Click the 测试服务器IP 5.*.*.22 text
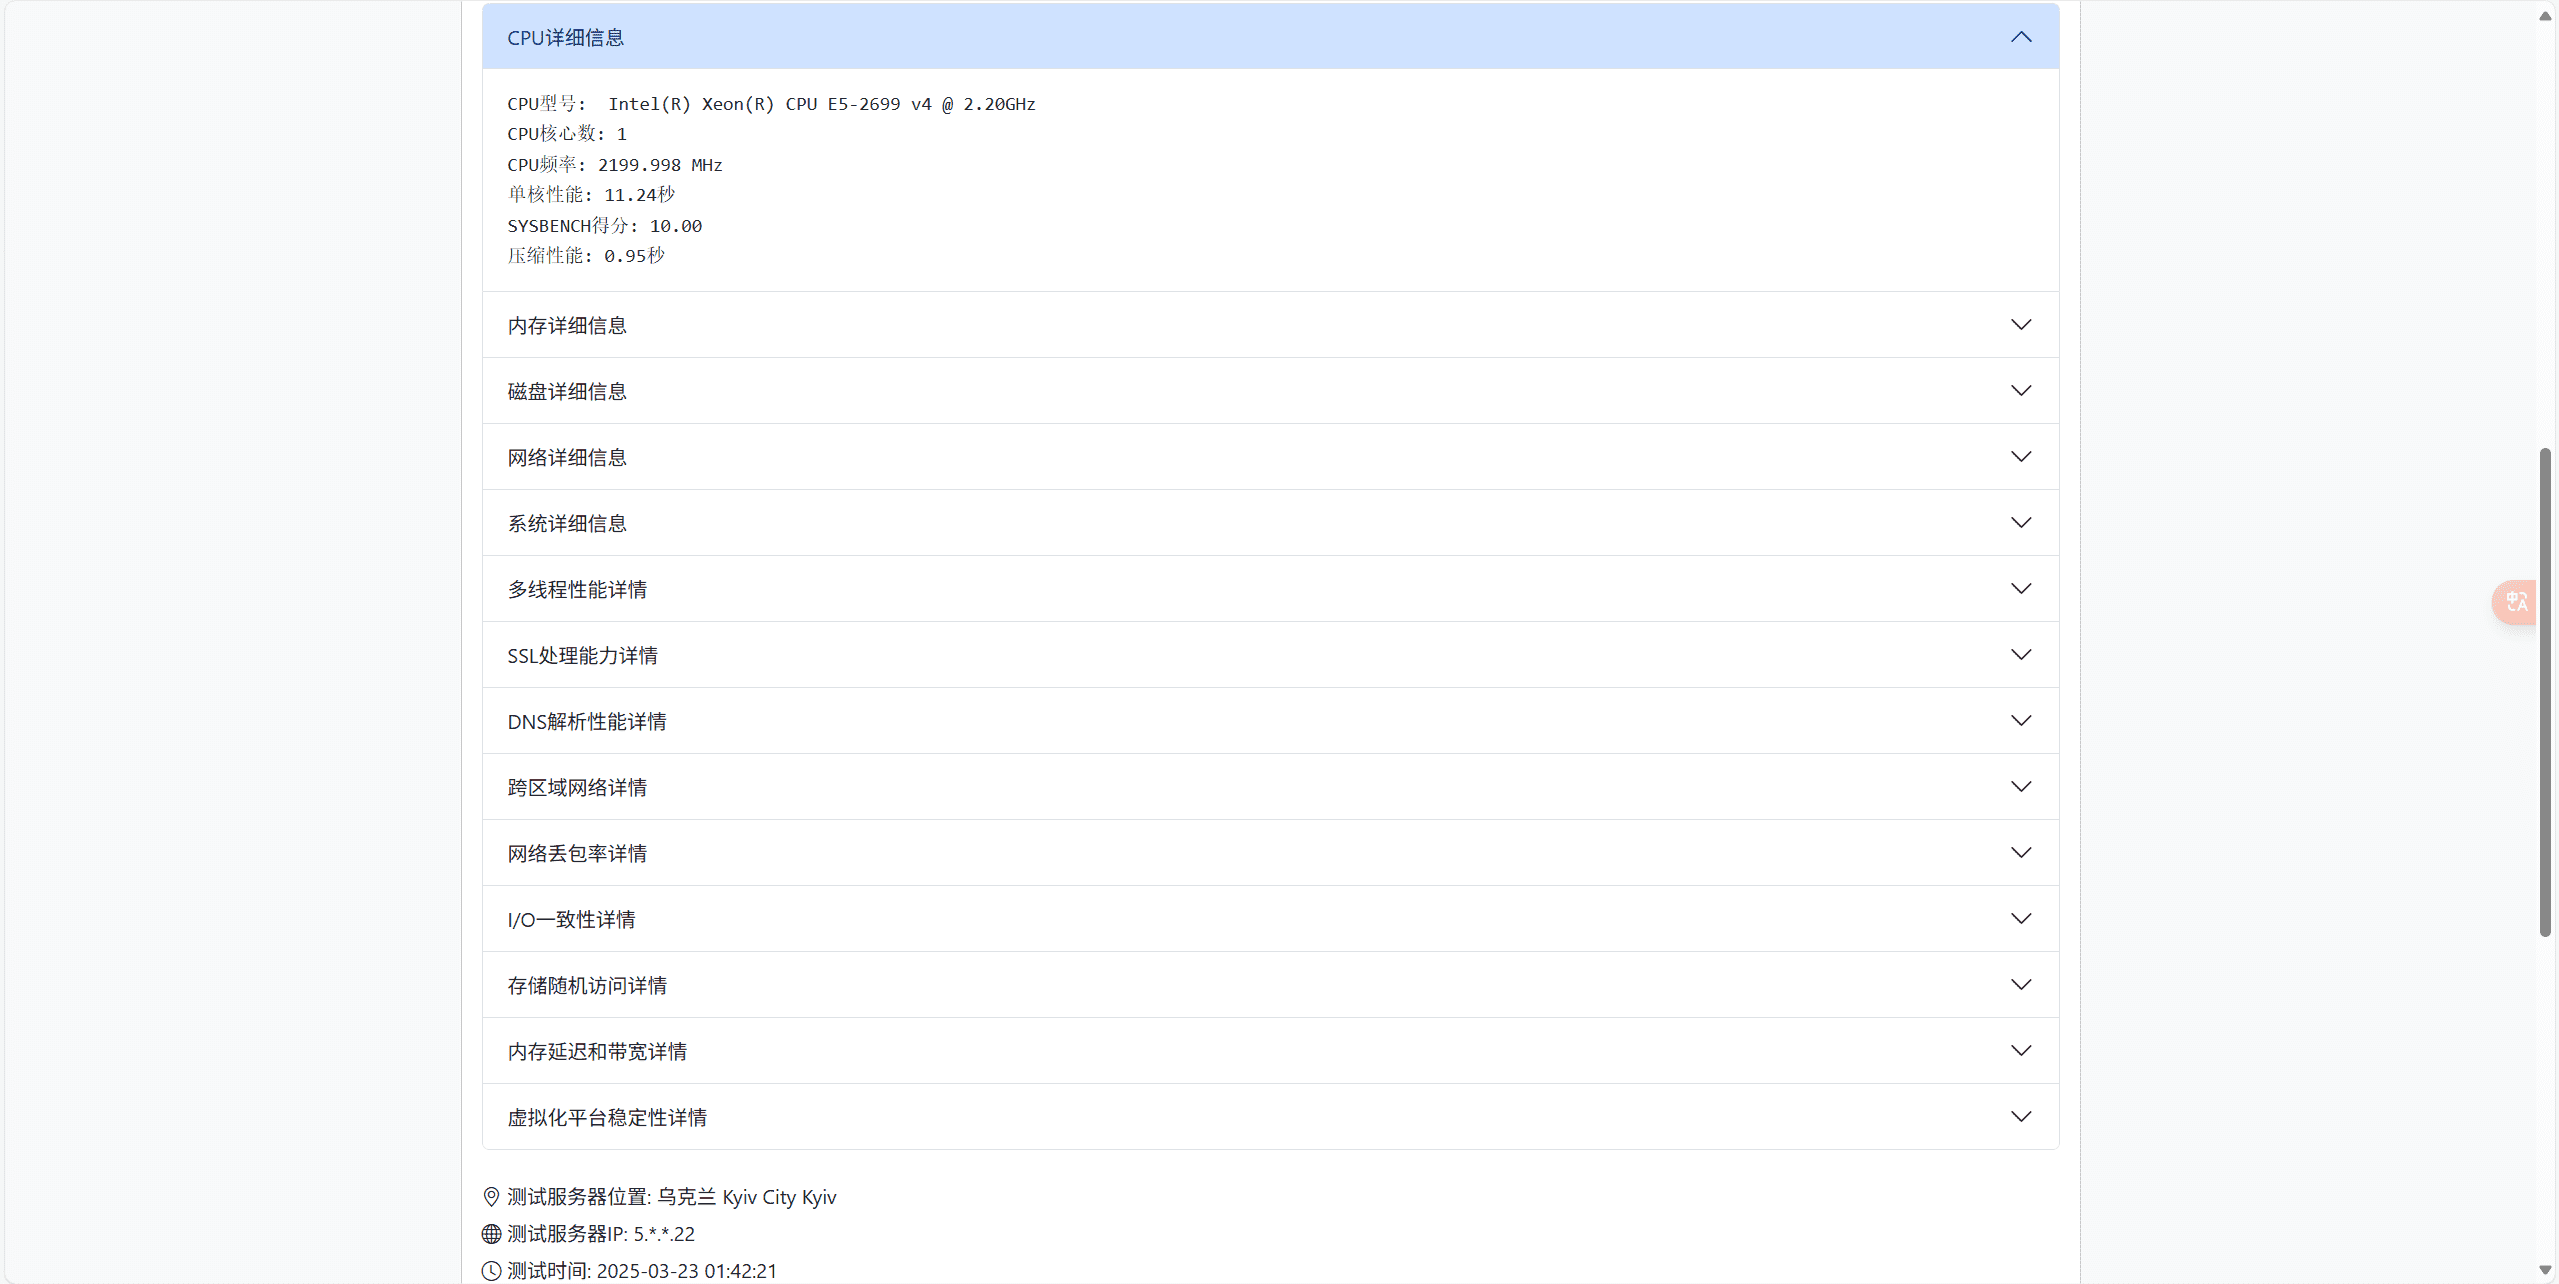The width and height of the screenshot is (2559, 1284). coord(601,1234)
